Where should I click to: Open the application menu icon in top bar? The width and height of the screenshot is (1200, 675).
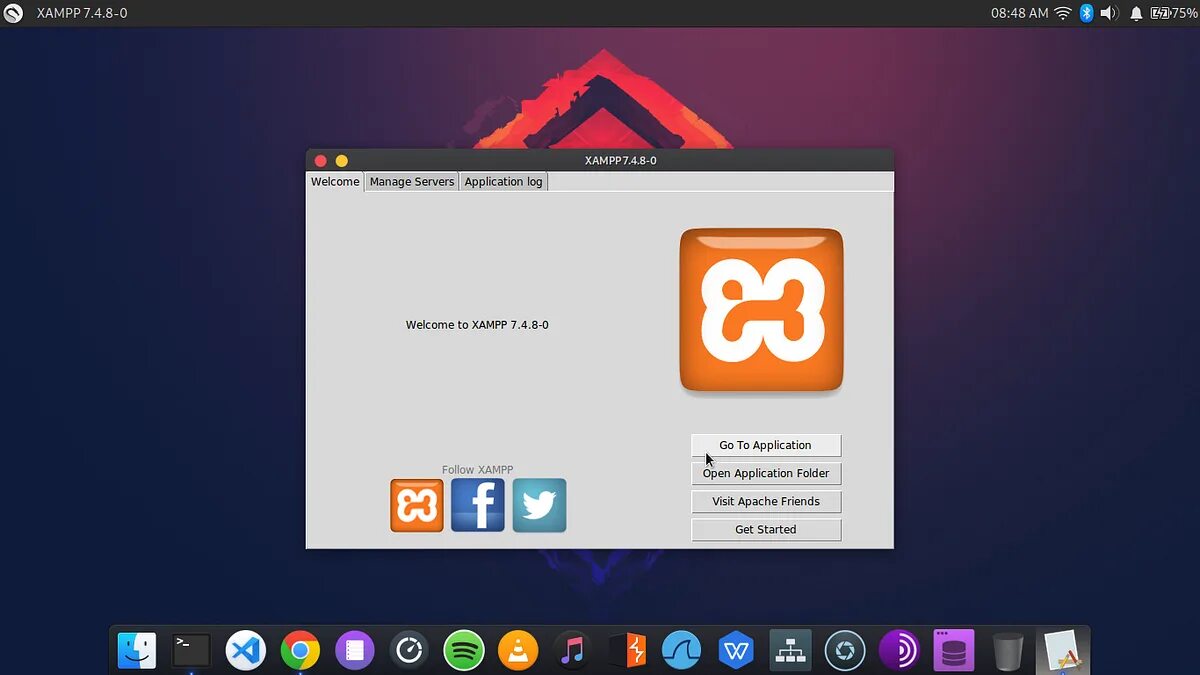13,13
